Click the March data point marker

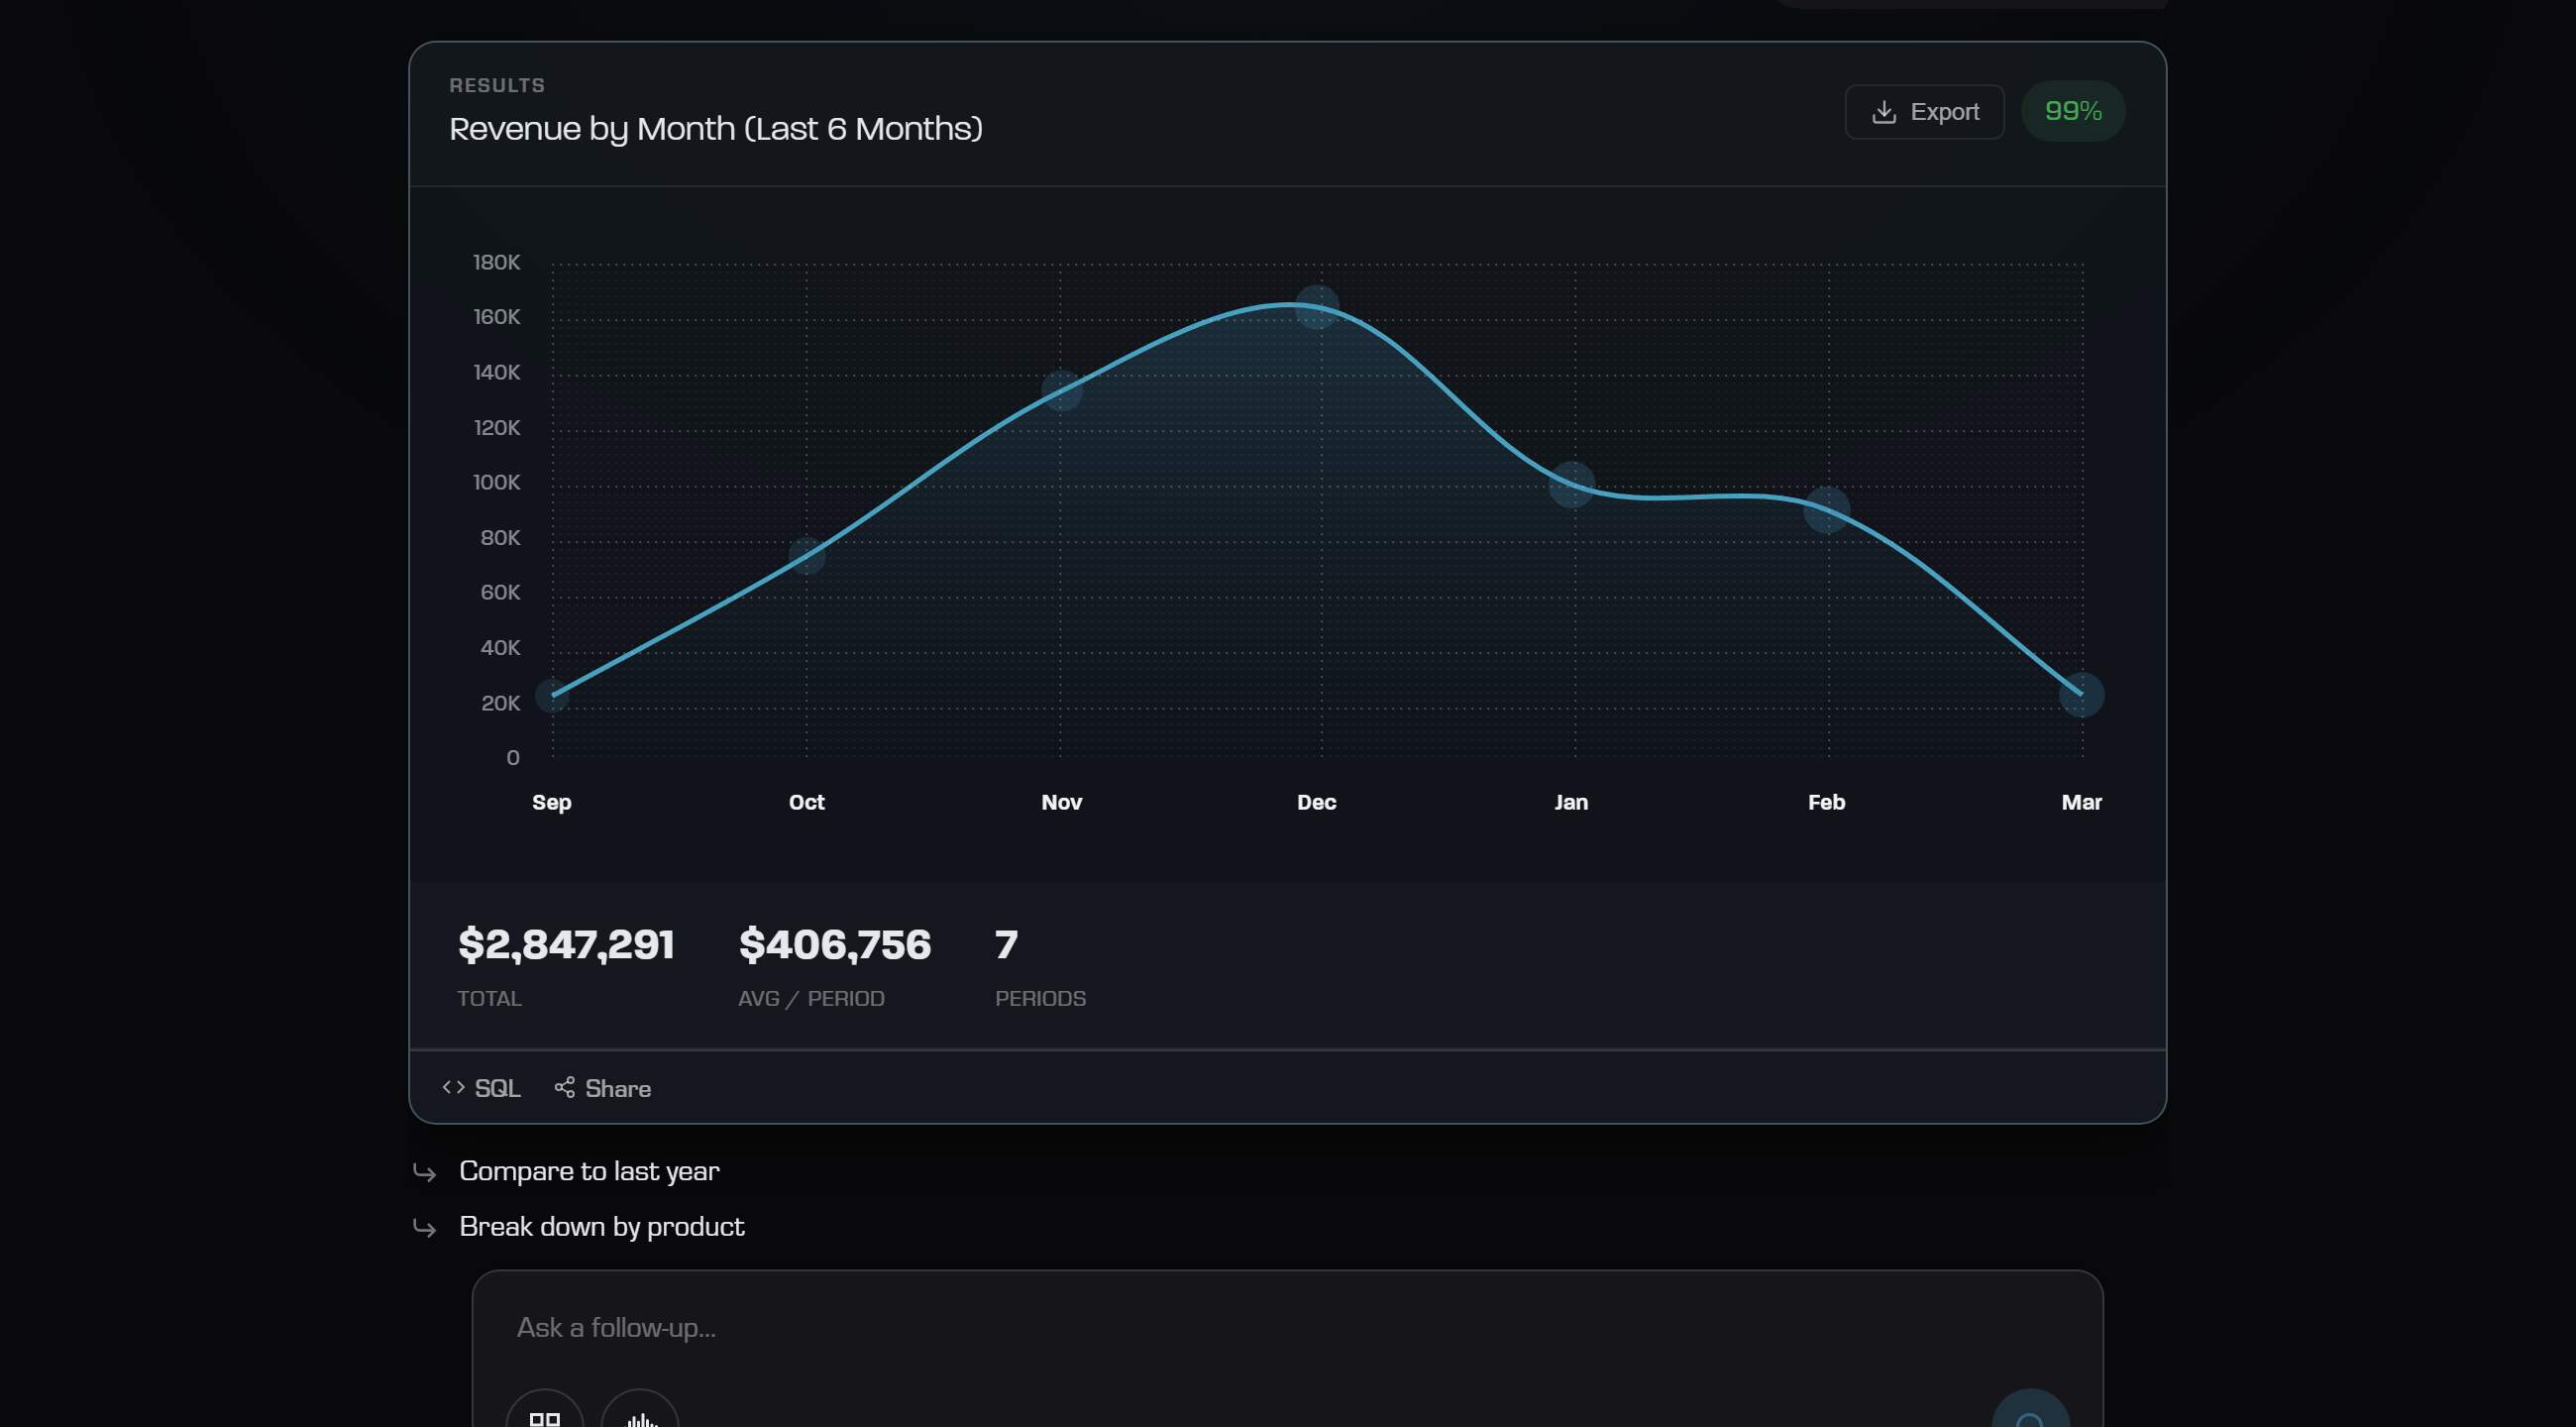point(2081,695)
